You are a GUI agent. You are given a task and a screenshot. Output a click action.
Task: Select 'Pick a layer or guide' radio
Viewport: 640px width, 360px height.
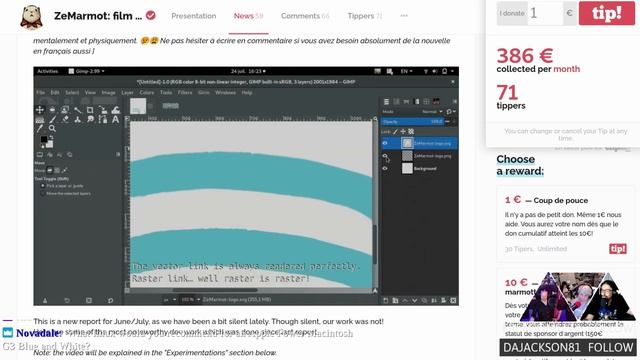click(x=42, y=186)
